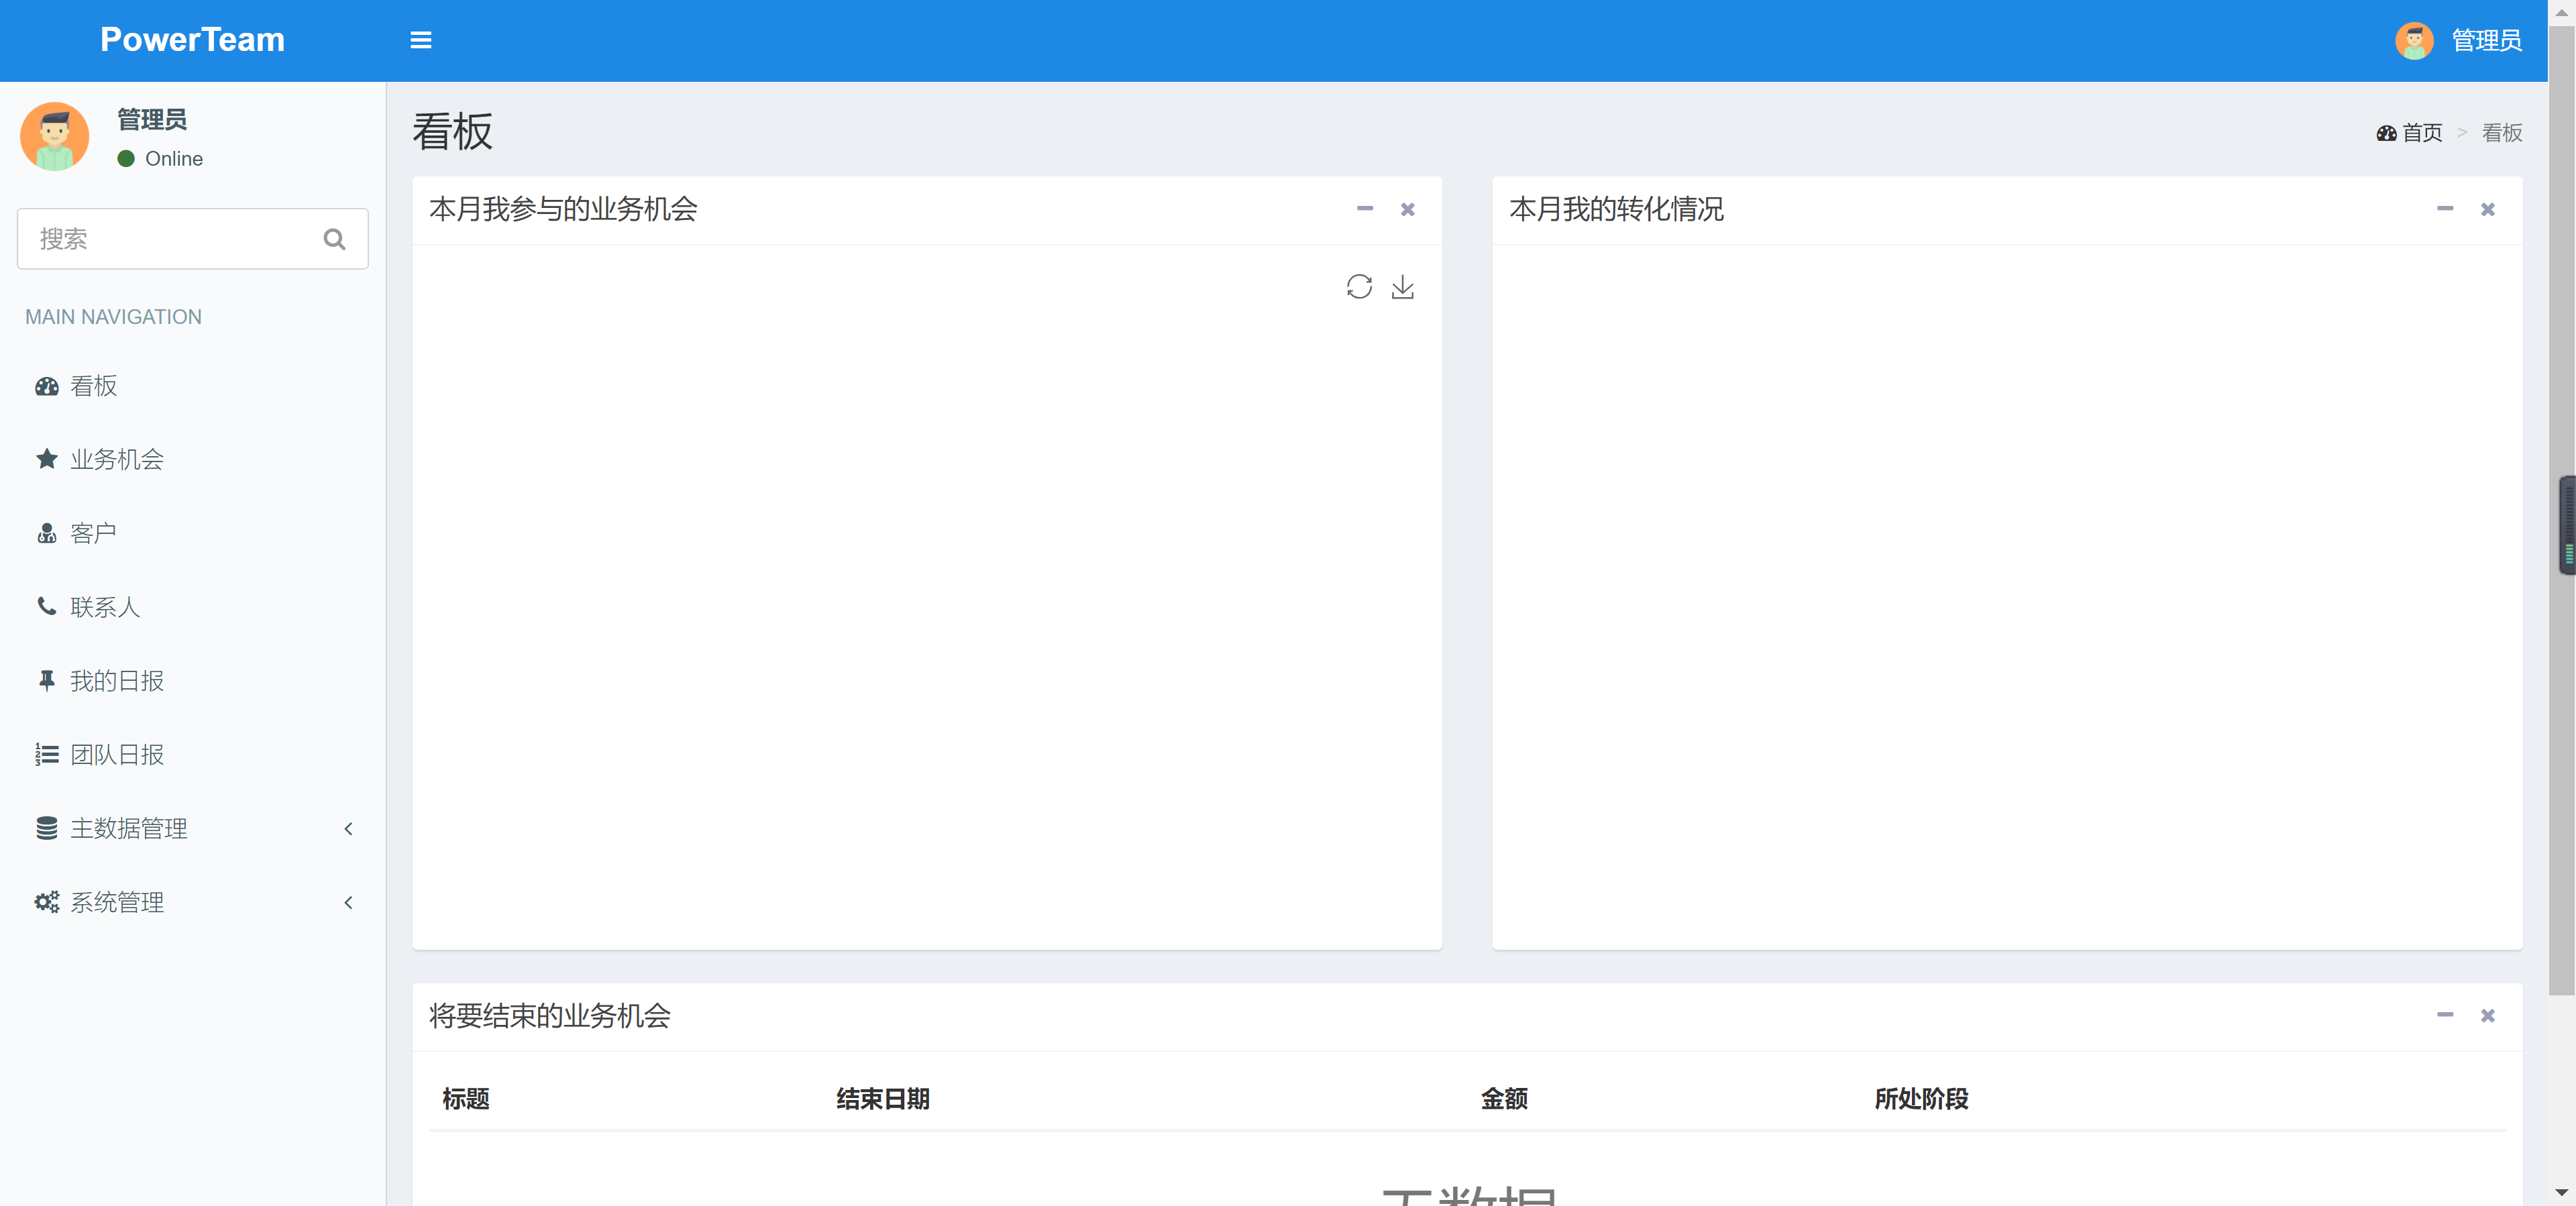
Task: Download the 本月我参与的业务机会 chart
Action: coord(1404,287)
